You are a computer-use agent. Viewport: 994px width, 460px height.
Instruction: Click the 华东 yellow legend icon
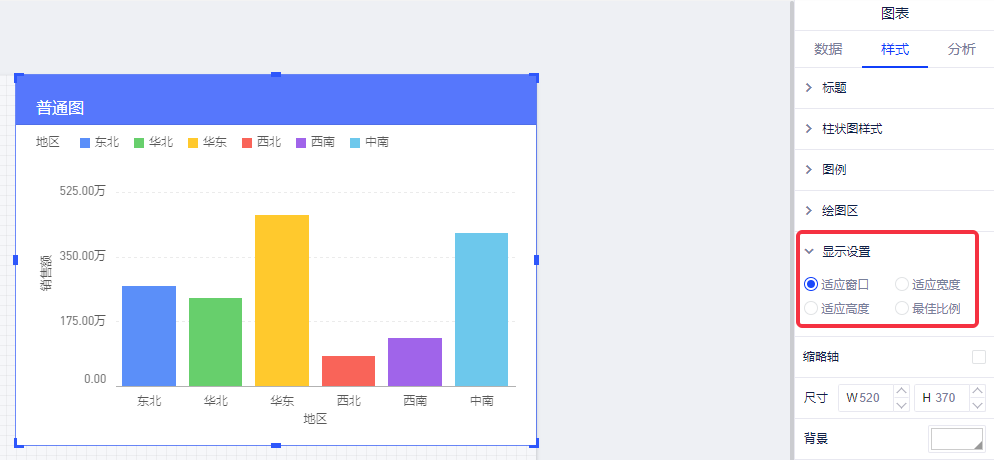pyautogui.click(x=193, y=142)
